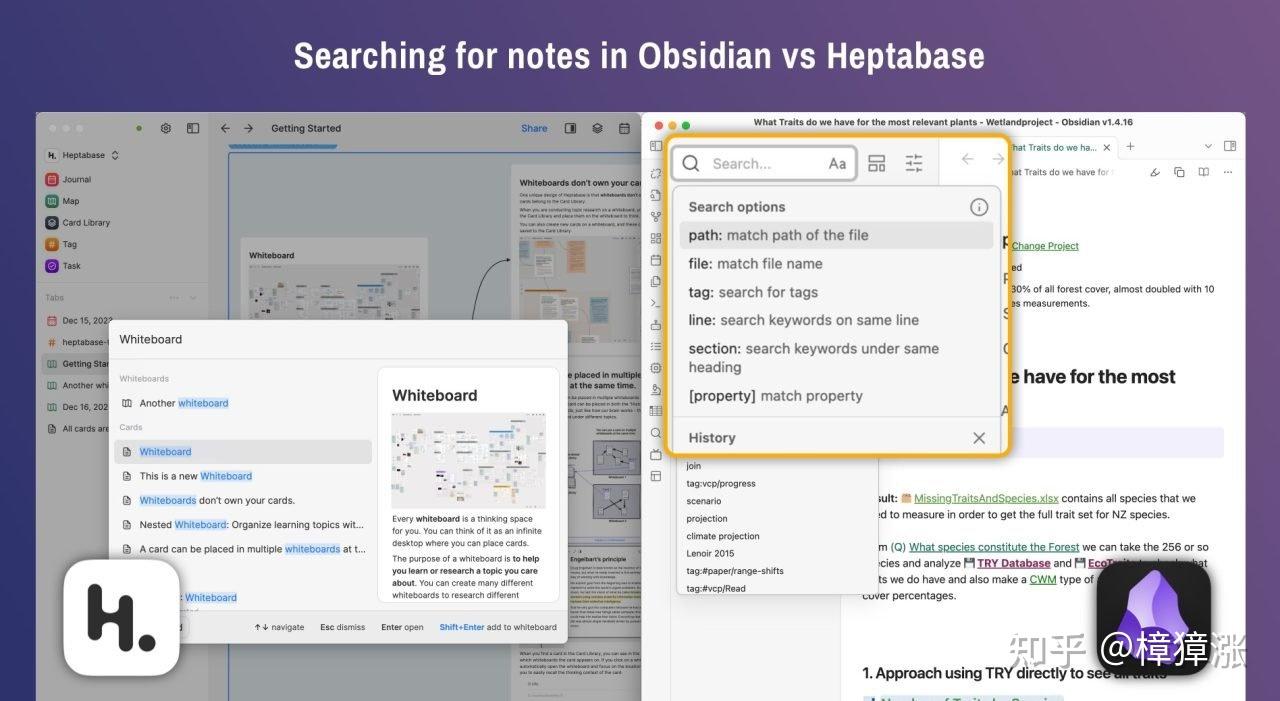Open the tab list dropdown chevron in Obsidian
Screen dimensions: 1280x701
pyautogui.click(x=1206, y=146)
